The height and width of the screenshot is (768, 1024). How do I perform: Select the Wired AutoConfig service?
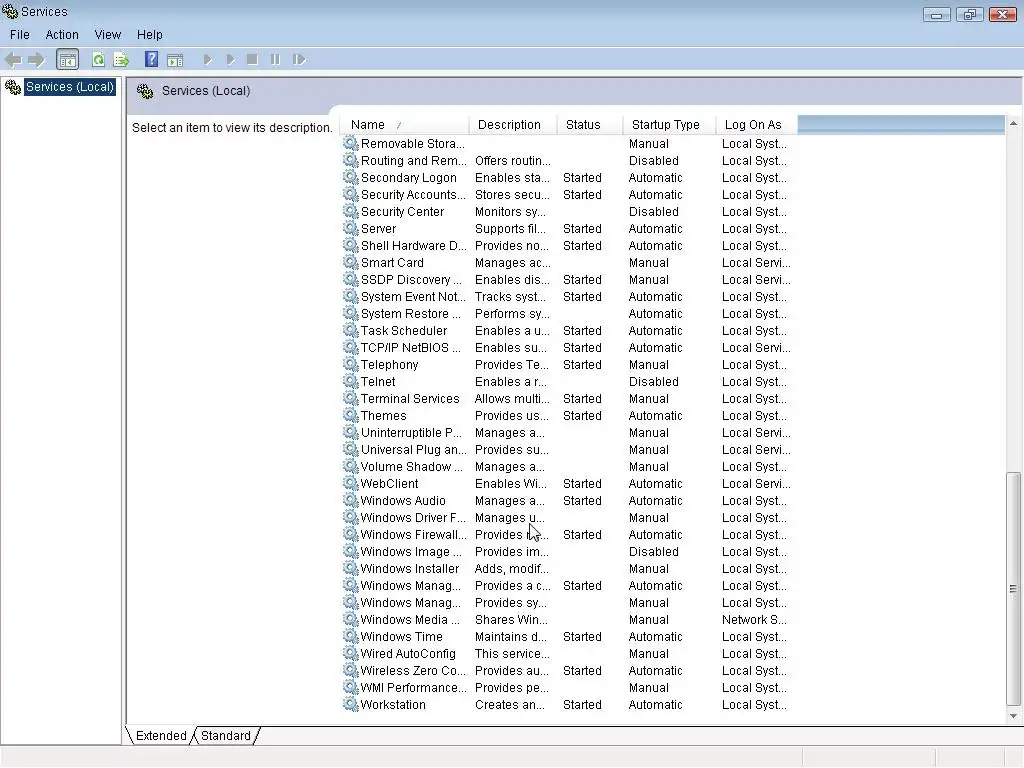click(408, 653)
